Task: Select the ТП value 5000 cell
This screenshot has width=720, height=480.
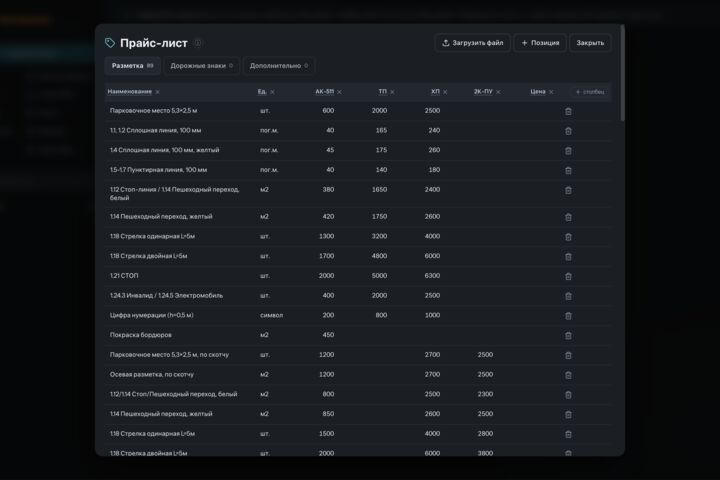Action: (379, 276)
